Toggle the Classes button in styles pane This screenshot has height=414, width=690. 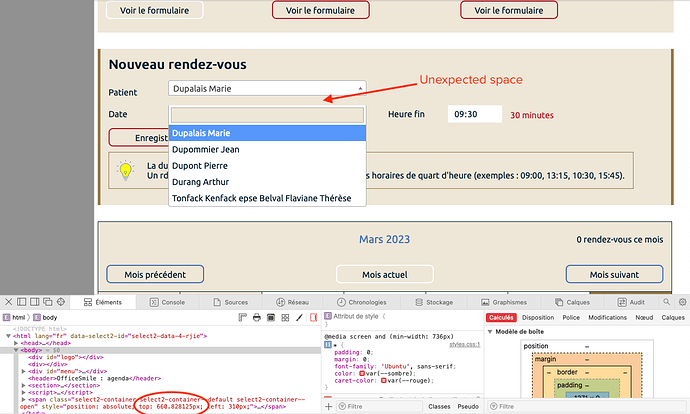pyautogui.click(x=439, y=407)
